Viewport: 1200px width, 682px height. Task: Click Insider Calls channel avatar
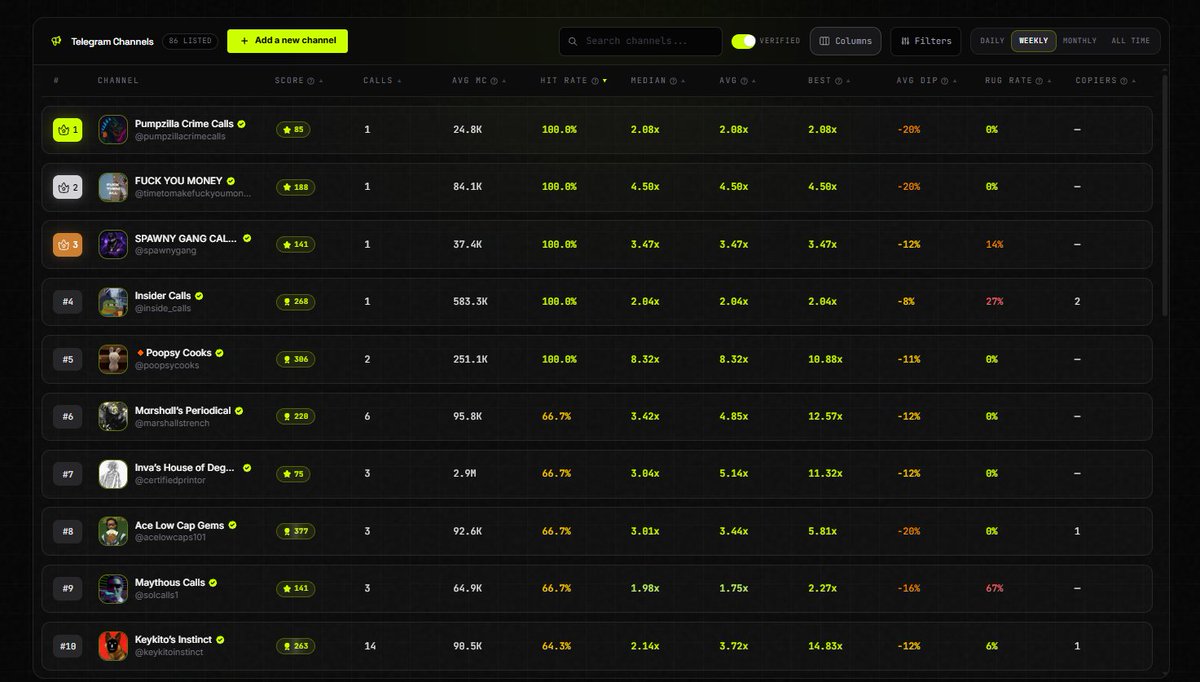point(113,302)
